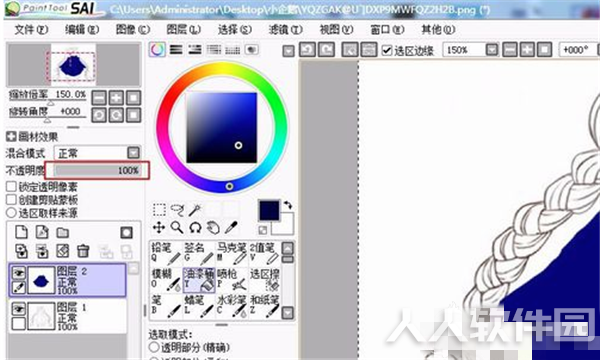
Task: Click the foreground dark blue color swatch
Action: tap(269, 210)
